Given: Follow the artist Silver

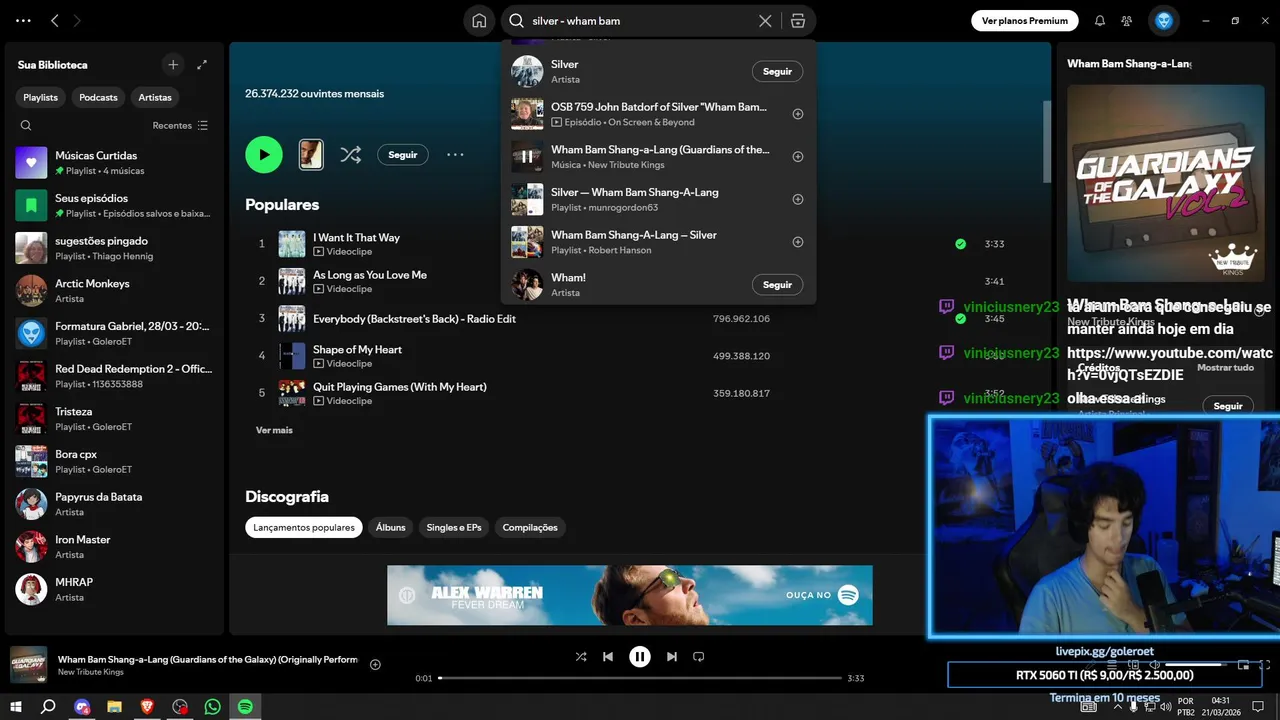Looking at the screenshot, I should [x=777, y=71].
